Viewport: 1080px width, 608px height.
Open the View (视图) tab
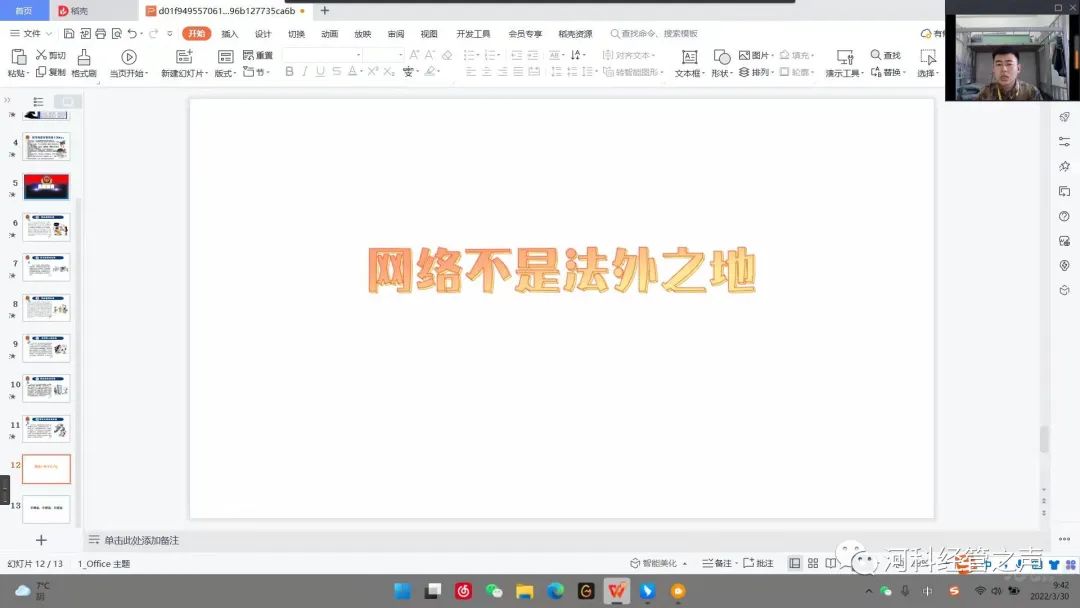428,34
